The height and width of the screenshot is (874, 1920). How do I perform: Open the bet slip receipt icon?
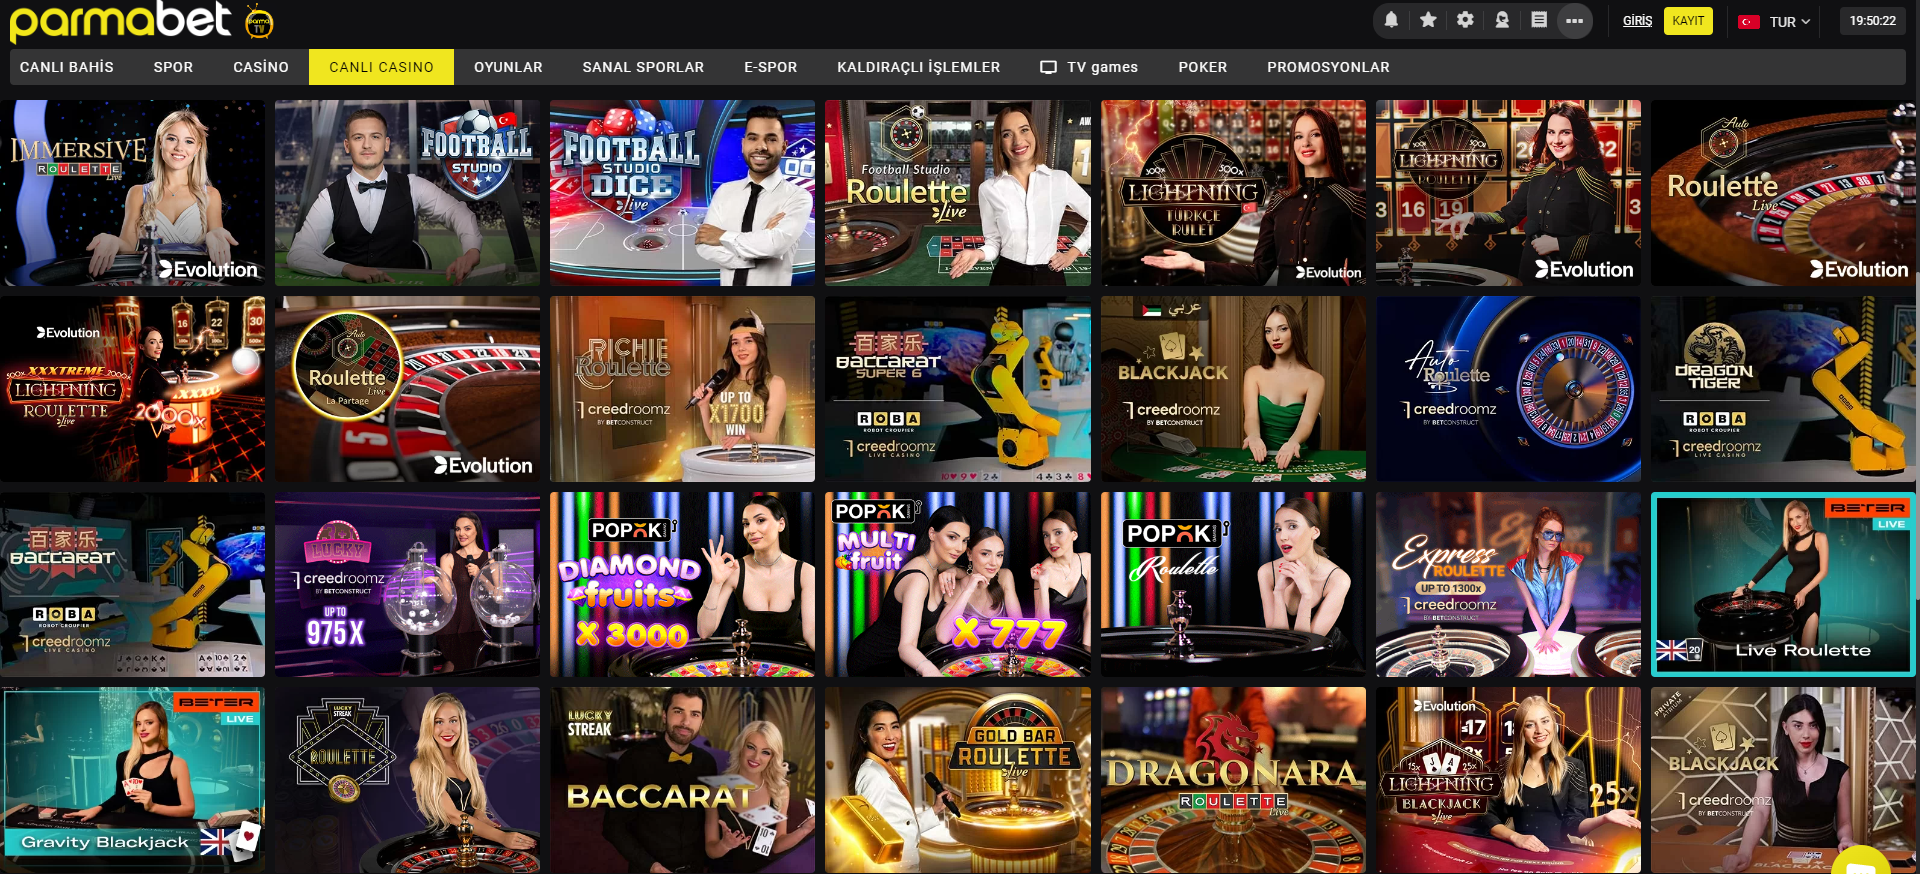(x=1539, y=20)
